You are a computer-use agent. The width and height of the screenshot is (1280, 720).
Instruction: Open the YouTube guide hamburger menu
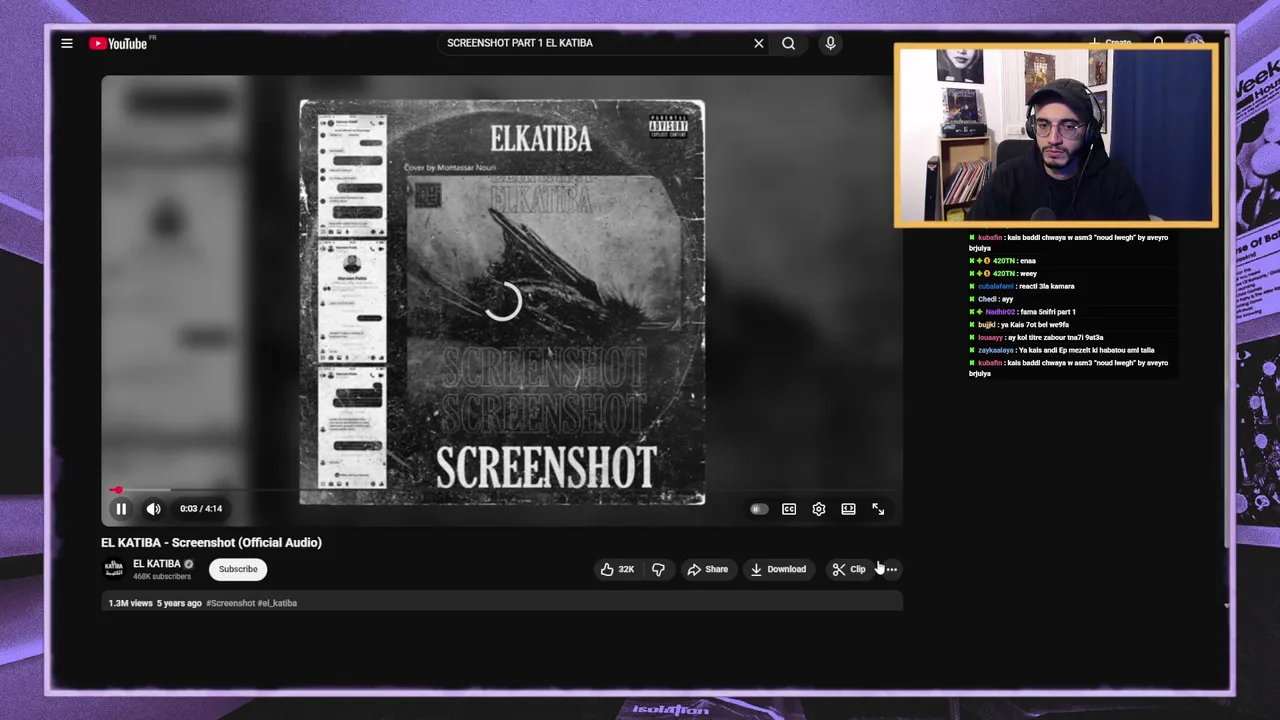pos(67,43)
